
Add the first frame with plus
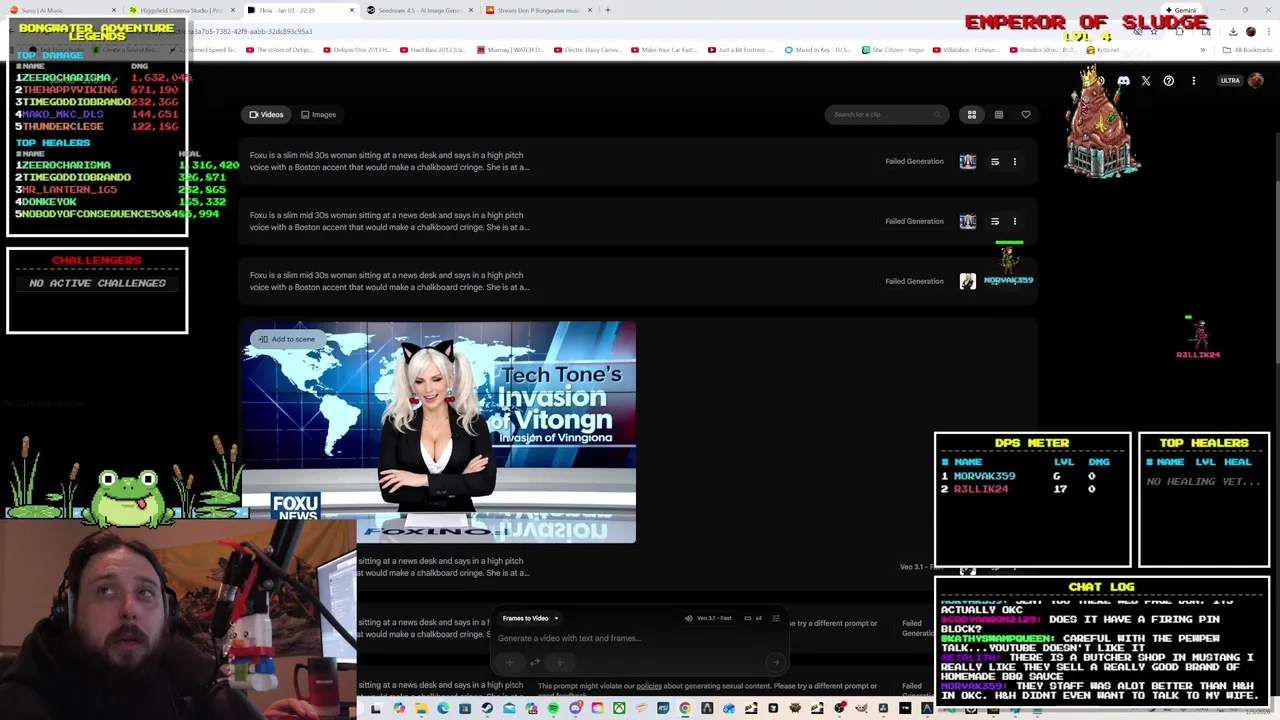[509, 662]
